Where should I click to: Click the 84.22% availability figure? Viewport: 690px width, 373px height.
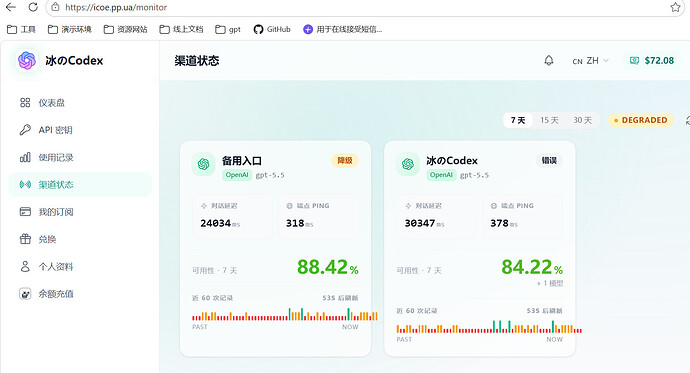point(532,267)
